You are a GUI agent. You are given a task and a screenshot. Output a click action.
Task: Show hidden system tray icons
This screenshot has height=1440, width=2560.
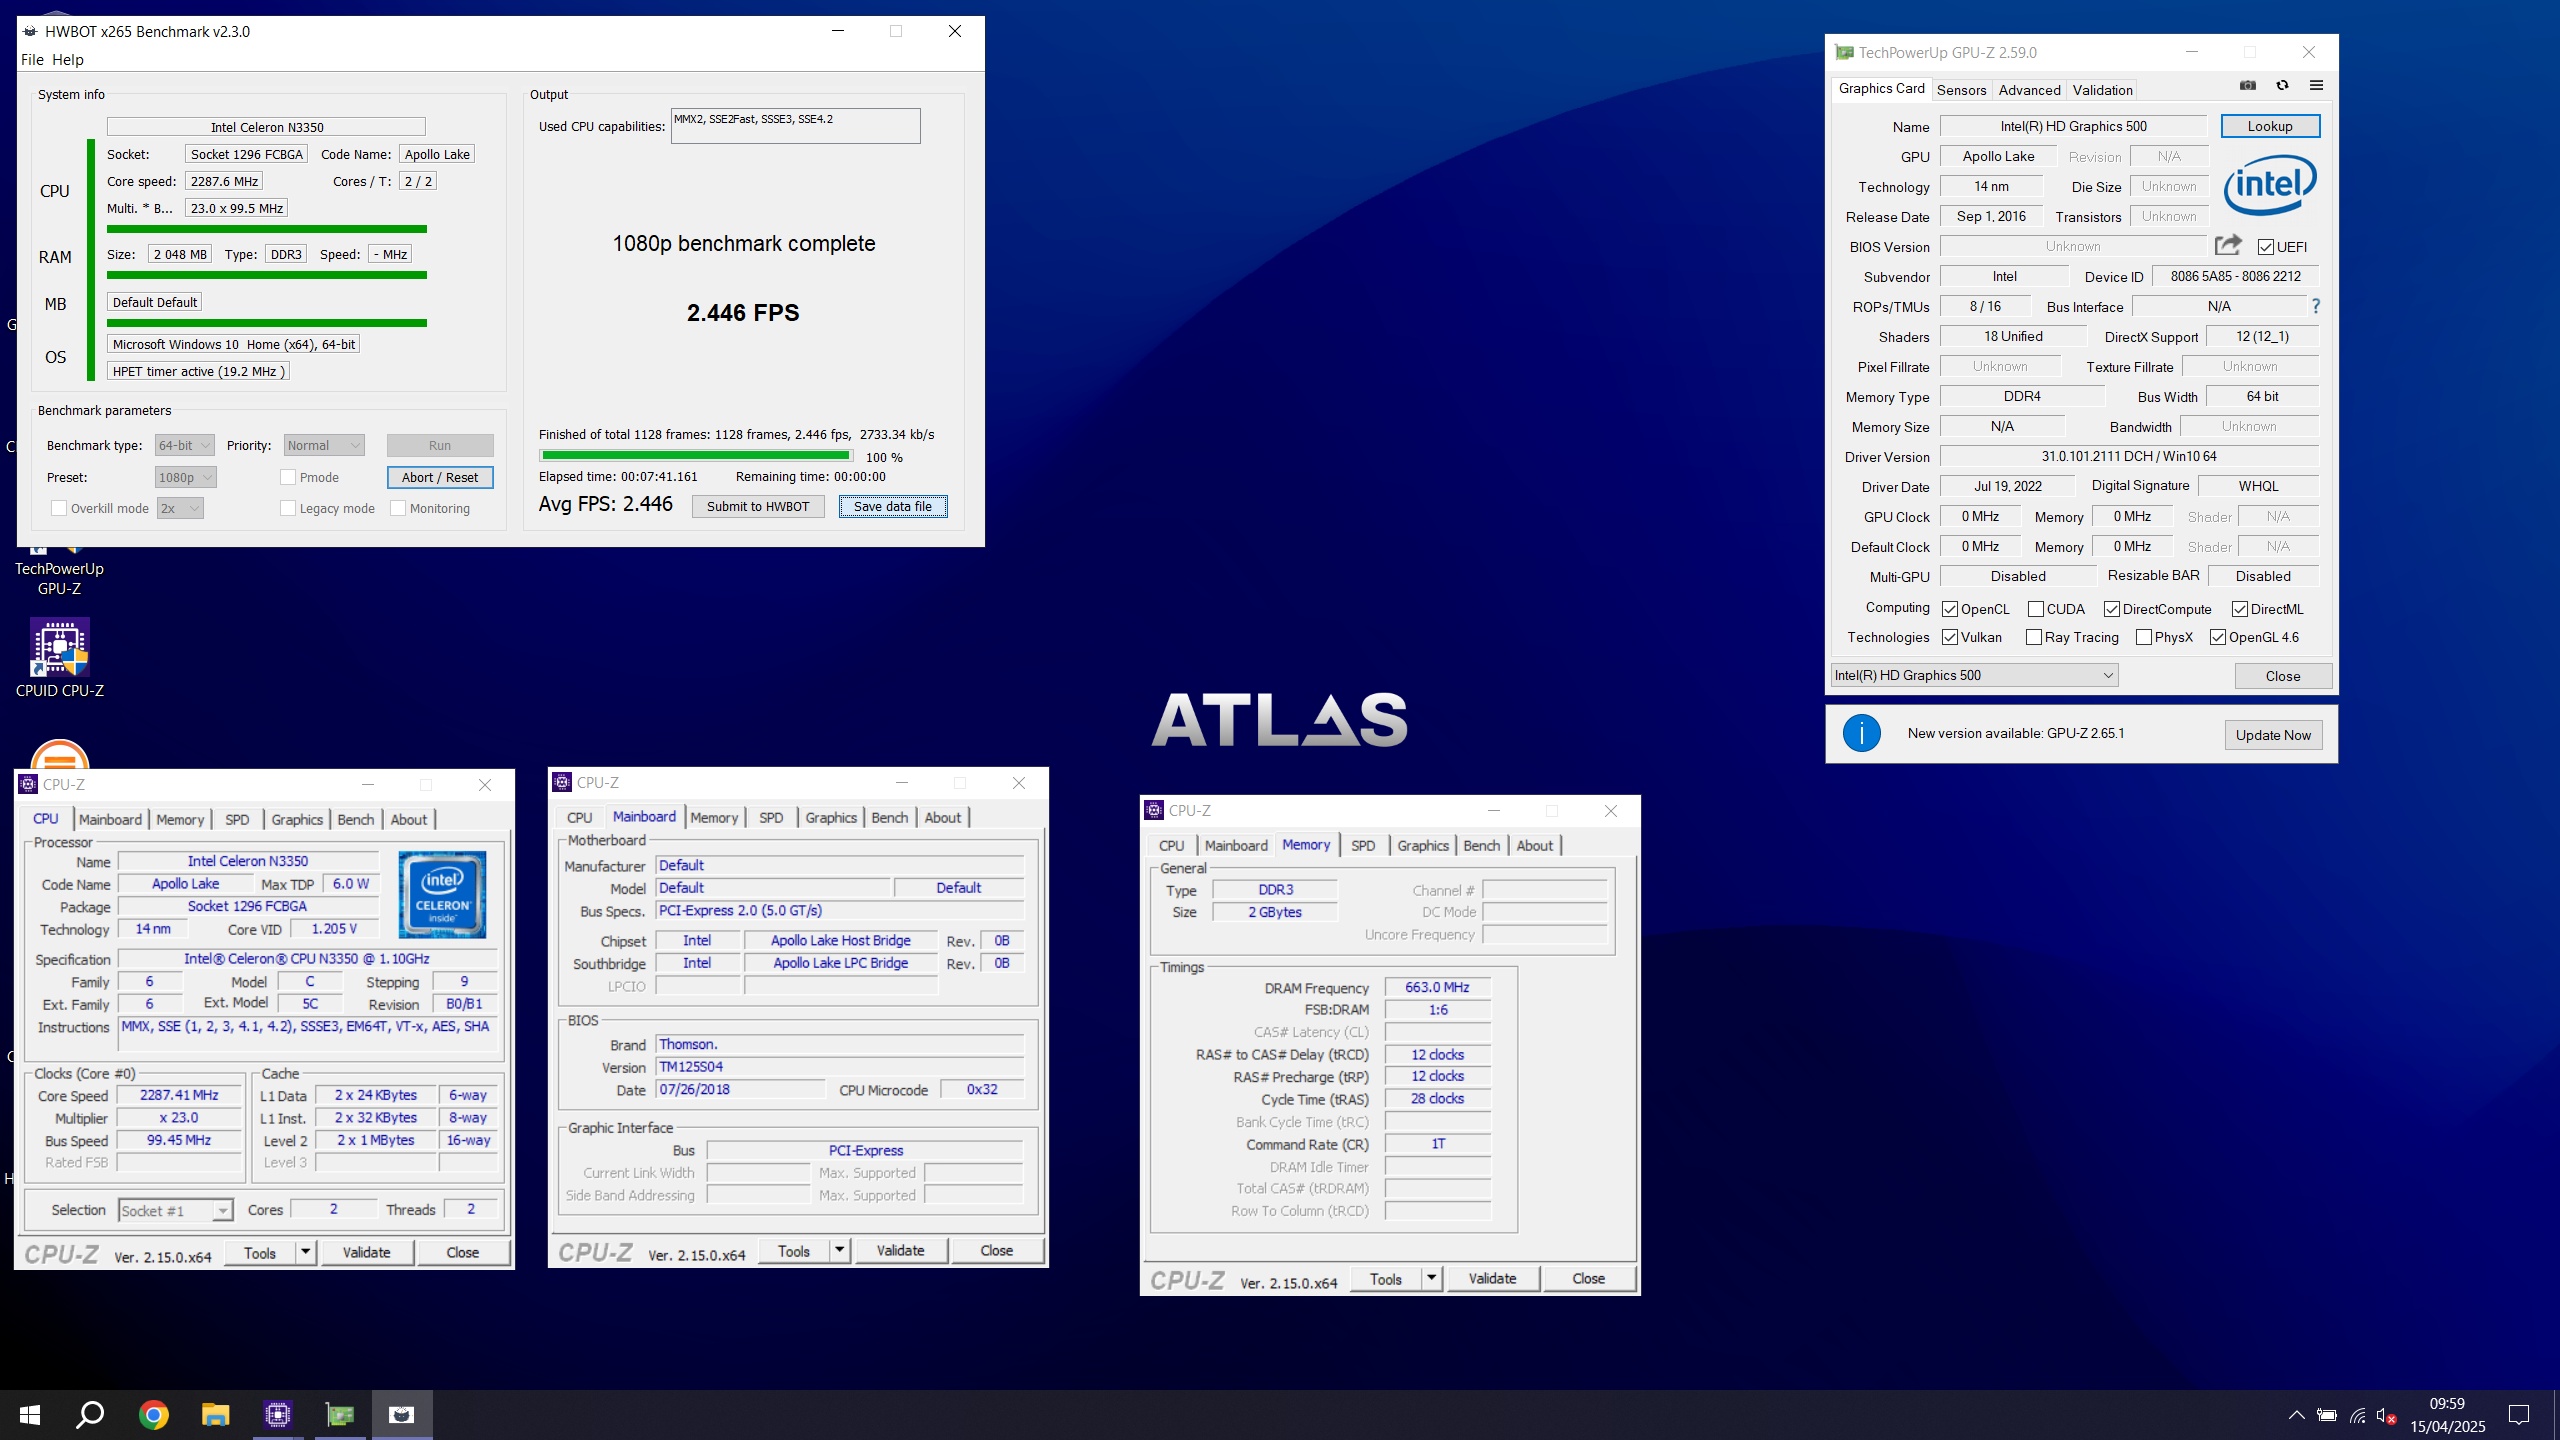click(x=2296, y=1415)
